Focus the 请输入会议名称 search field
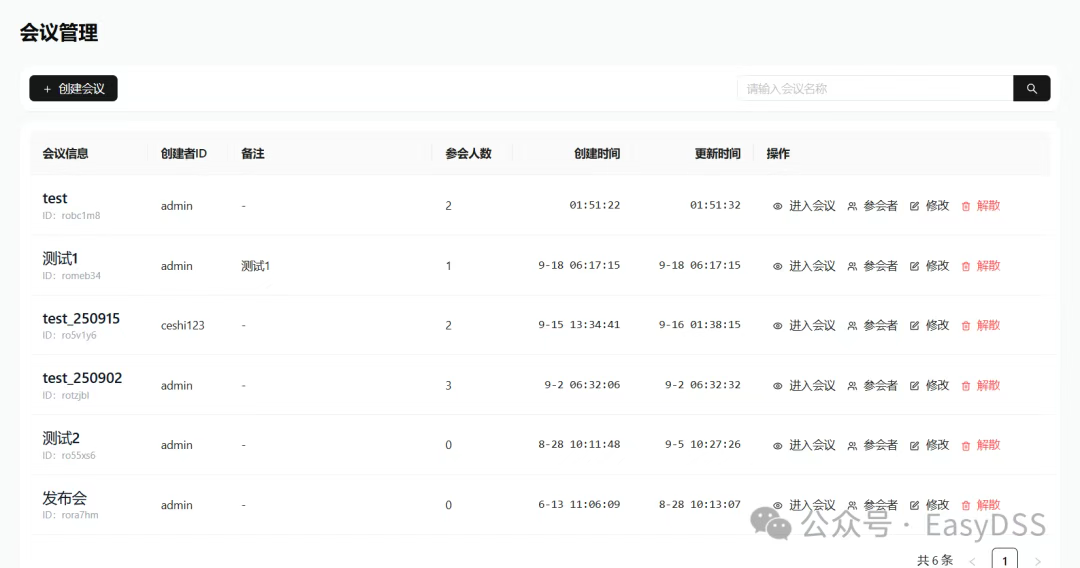The width and height of the screenshot is (1080, 568). tap(875, 88)
